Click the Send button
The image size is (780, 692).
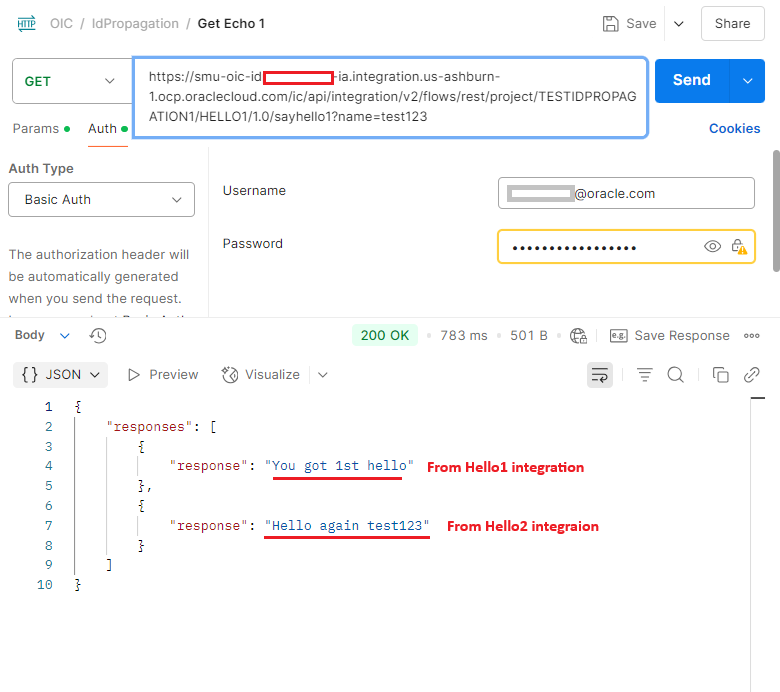click(x=692, y=81)
